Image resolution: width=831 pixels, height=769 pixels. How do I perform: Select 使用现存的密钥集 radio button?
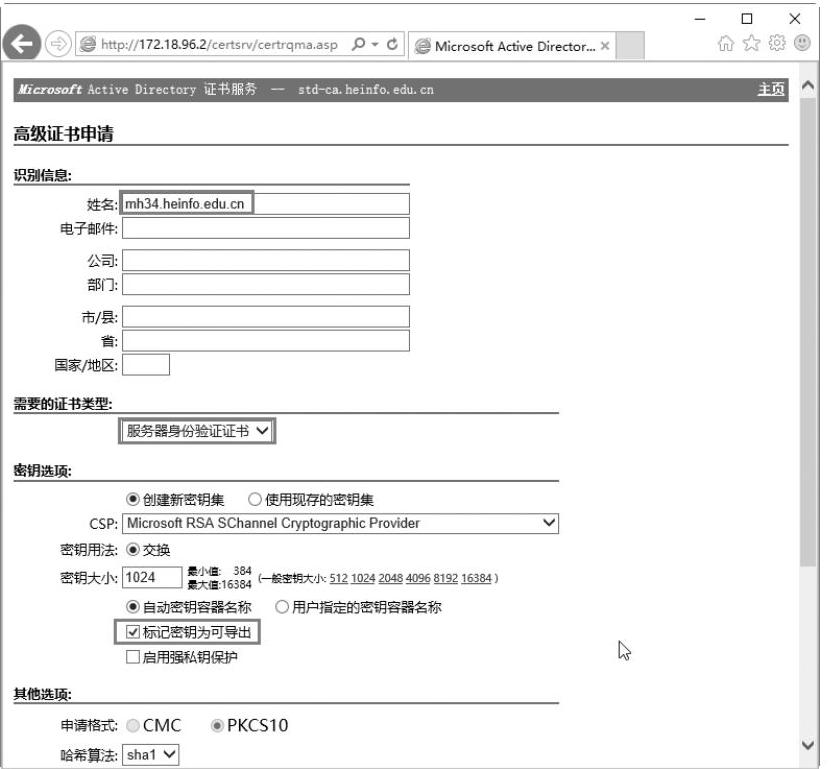(x=255, y=499)
